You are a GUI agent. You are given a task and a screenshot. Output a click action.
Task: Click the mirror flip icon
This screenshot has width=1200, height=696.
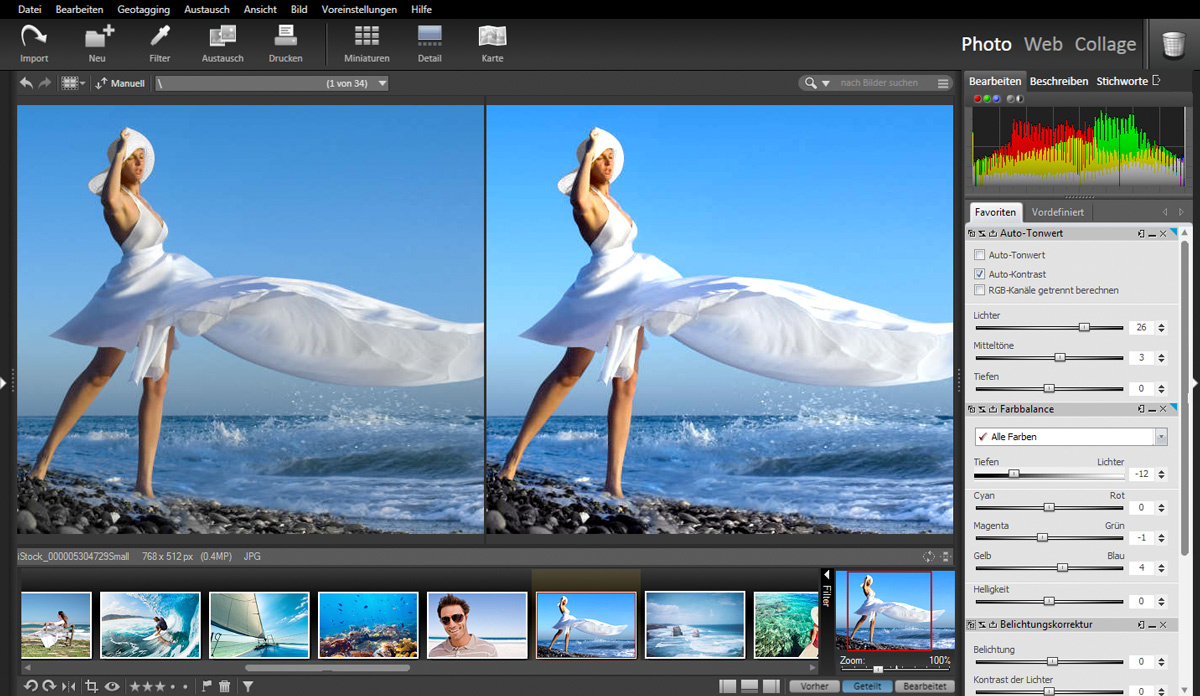68,686
